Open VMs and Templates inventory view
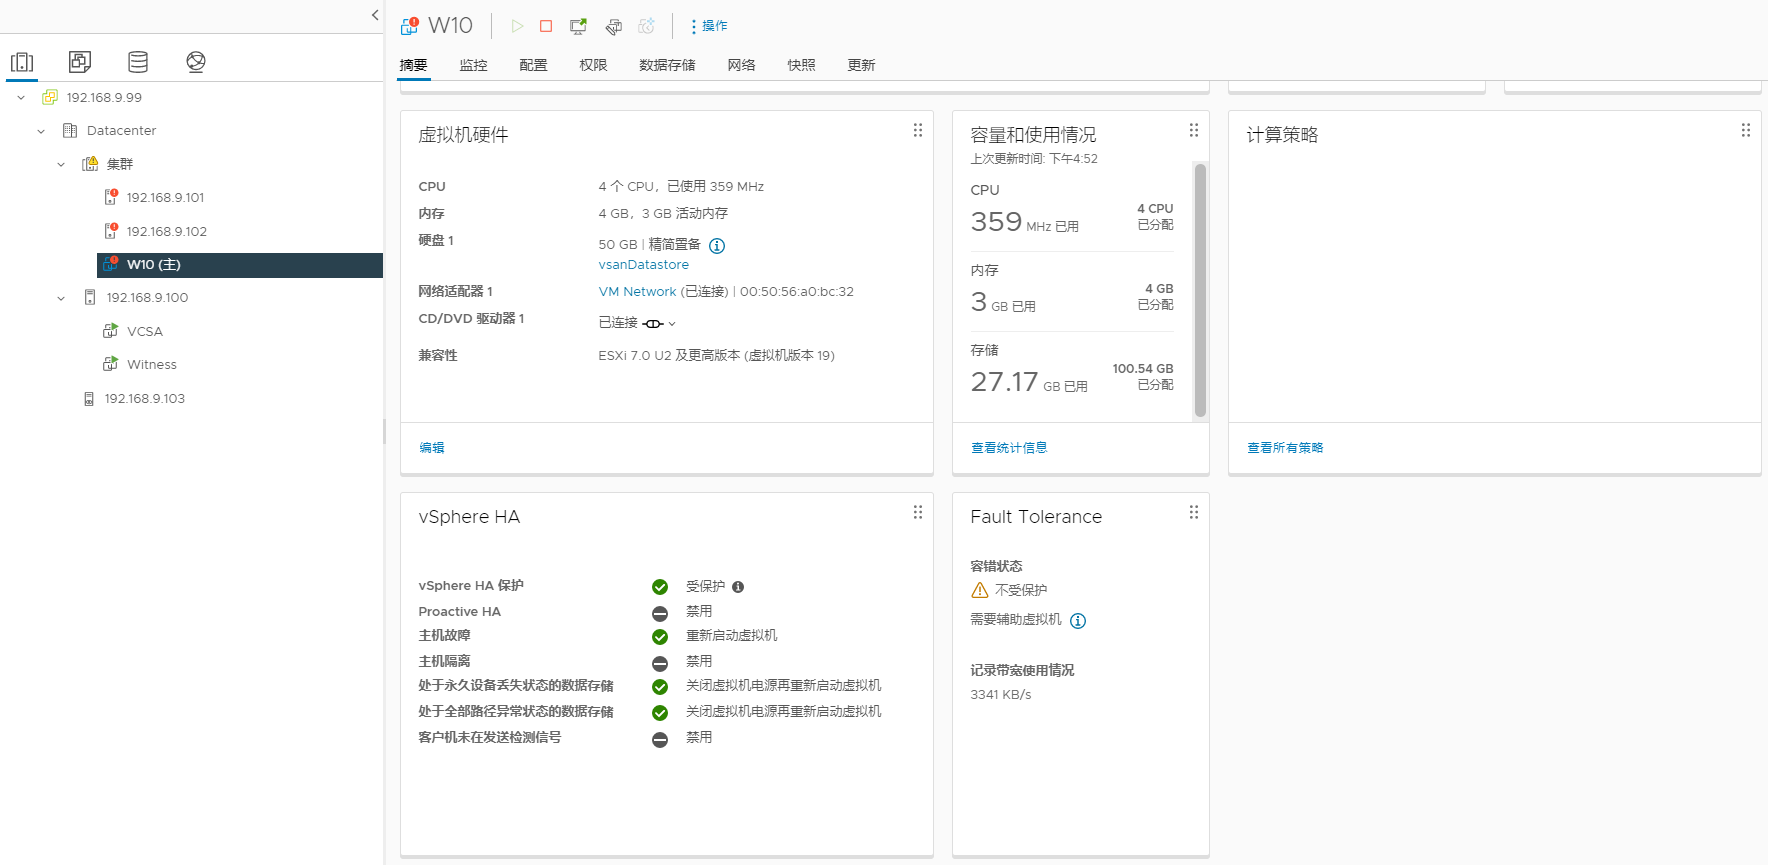 coord(80,62)
